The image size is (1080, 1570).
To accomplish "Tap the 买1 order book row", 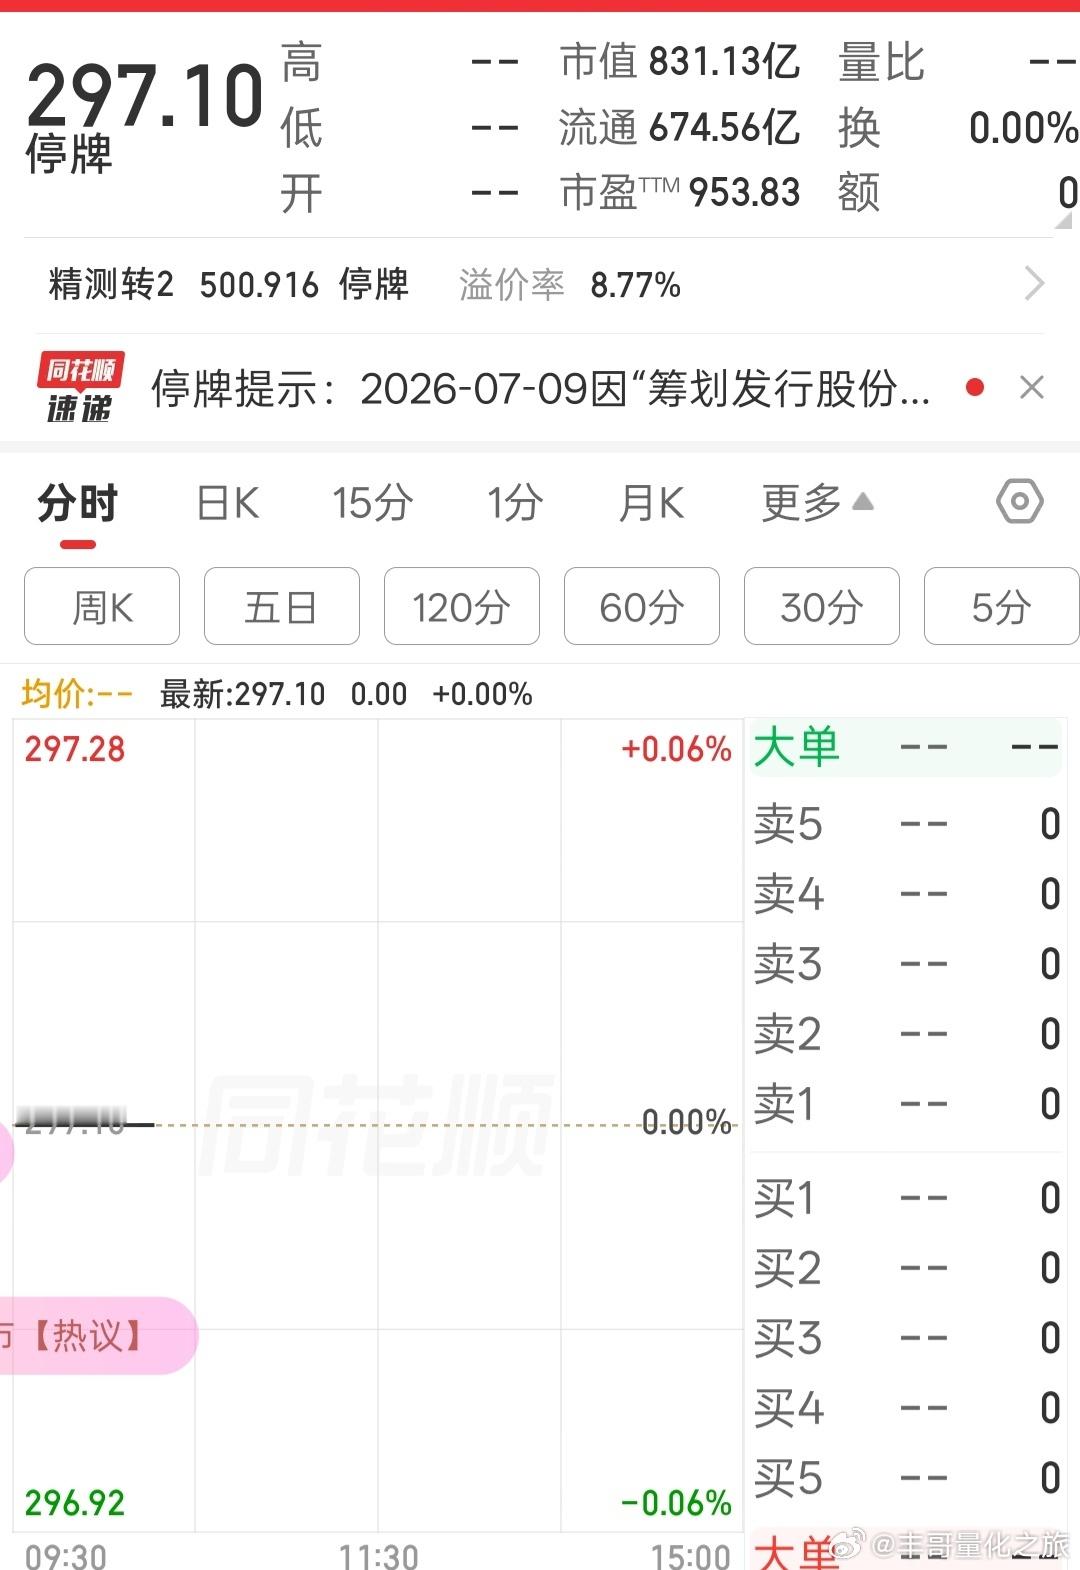I will click(x=906, y=1198).
